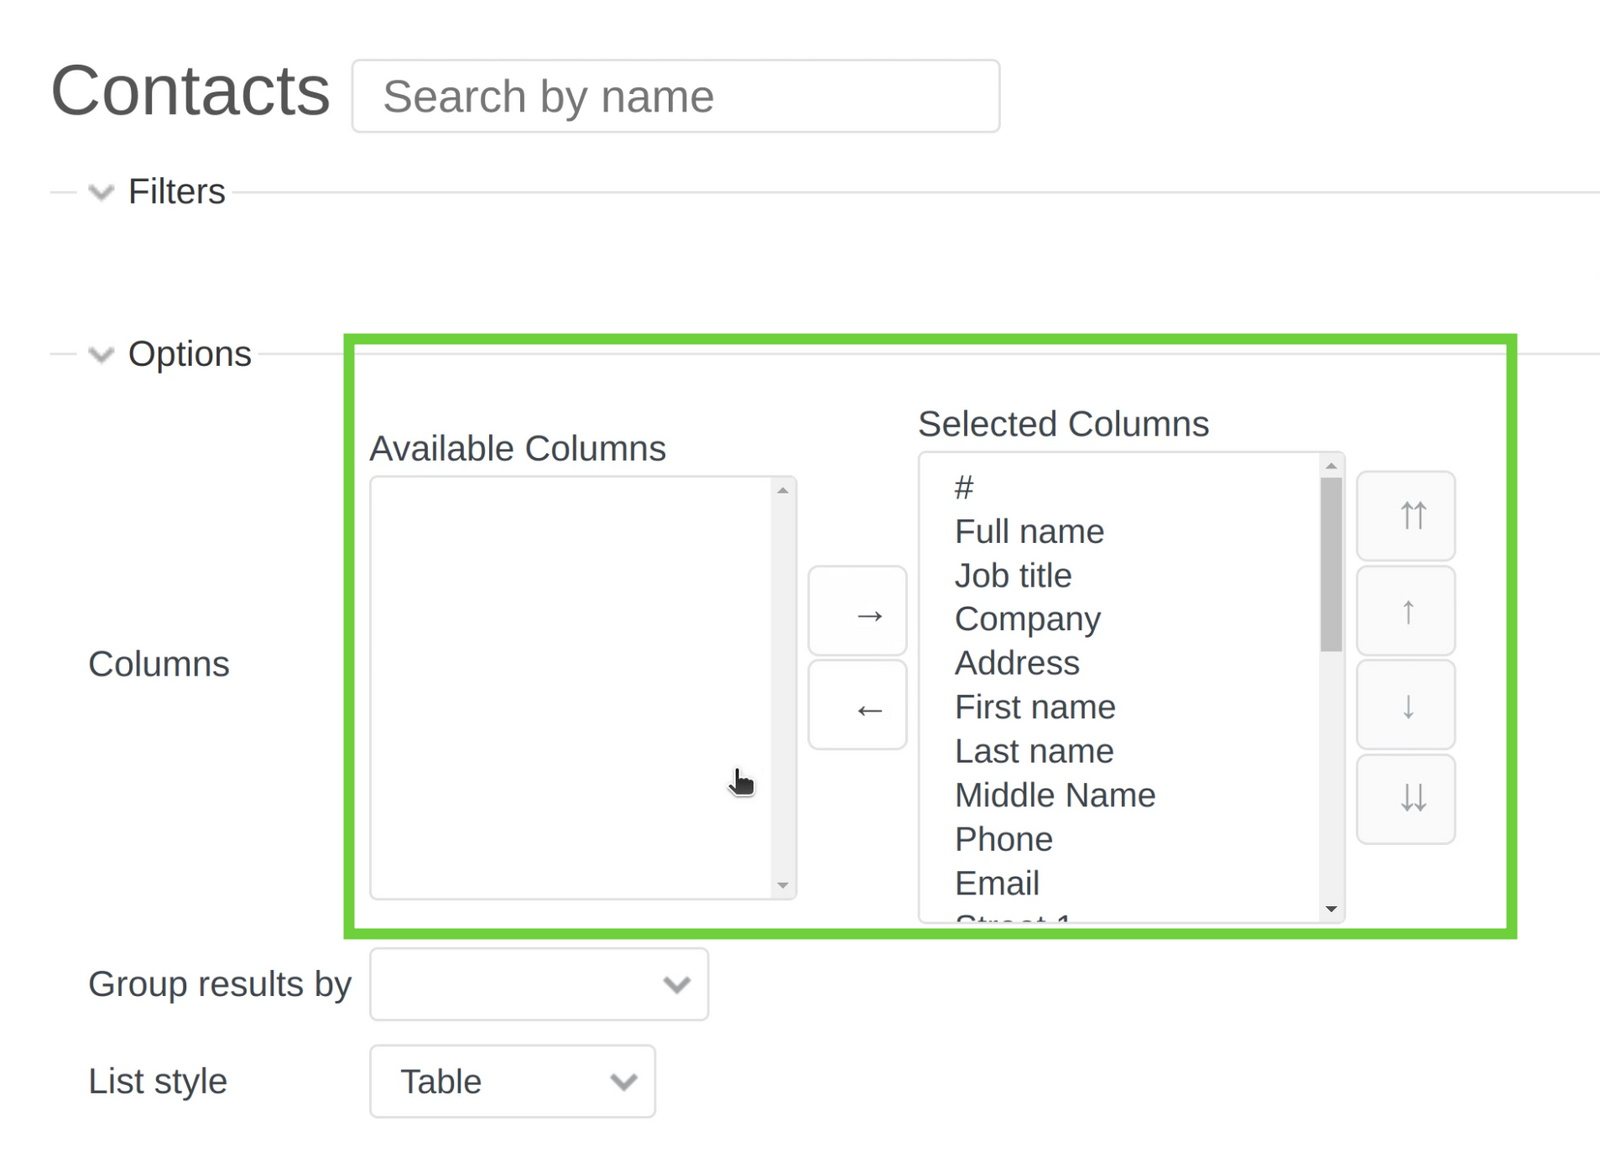
Task: Move selected column up one position
Action: (x=1405, y=610)
